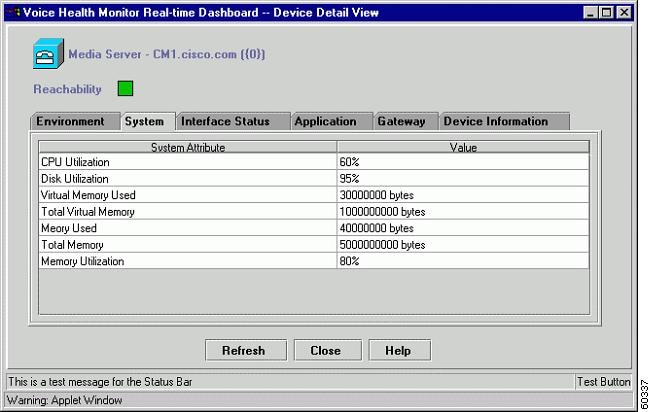
Task: Switch to the Environment tab
Action: (75, 121)
